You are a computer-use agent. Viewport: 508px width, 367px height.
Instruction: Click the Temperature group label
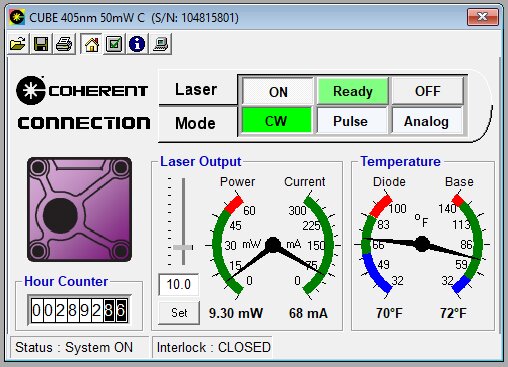coord(400,161)
